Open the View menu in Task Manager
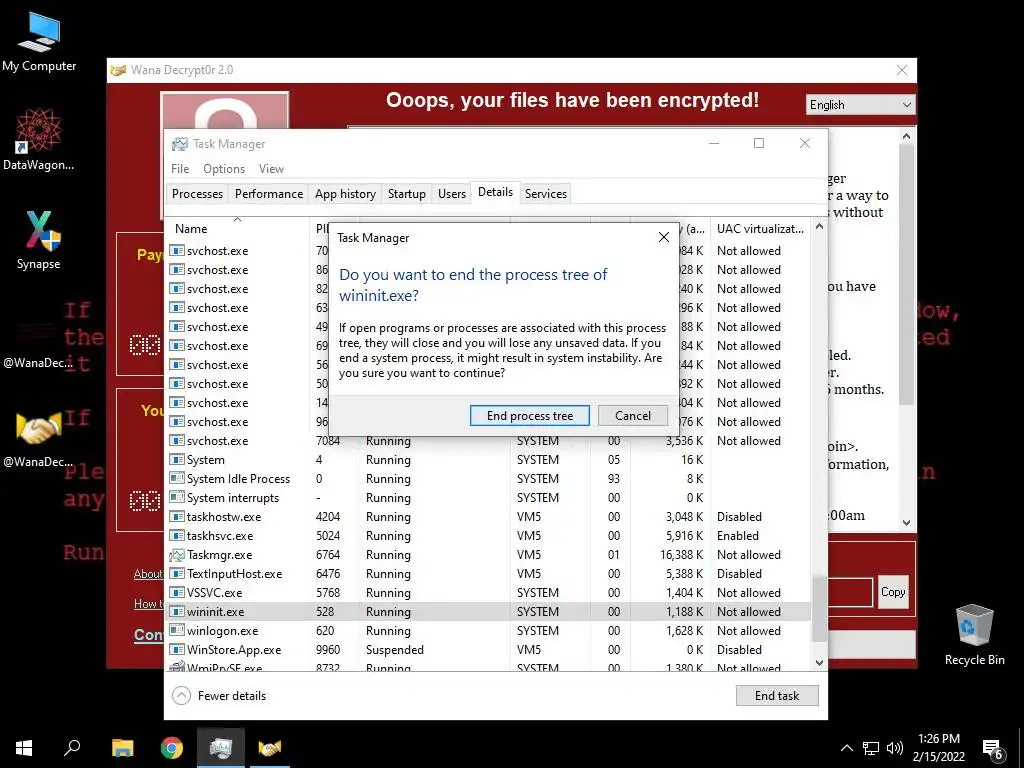 (x=271, y=168)
